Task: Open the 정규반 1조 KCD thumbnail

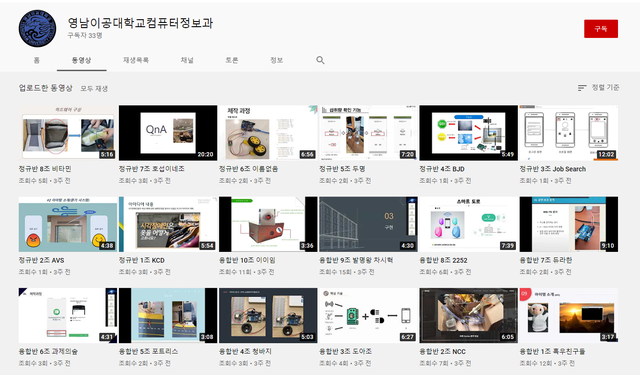Action: click(x=168, y=224)
